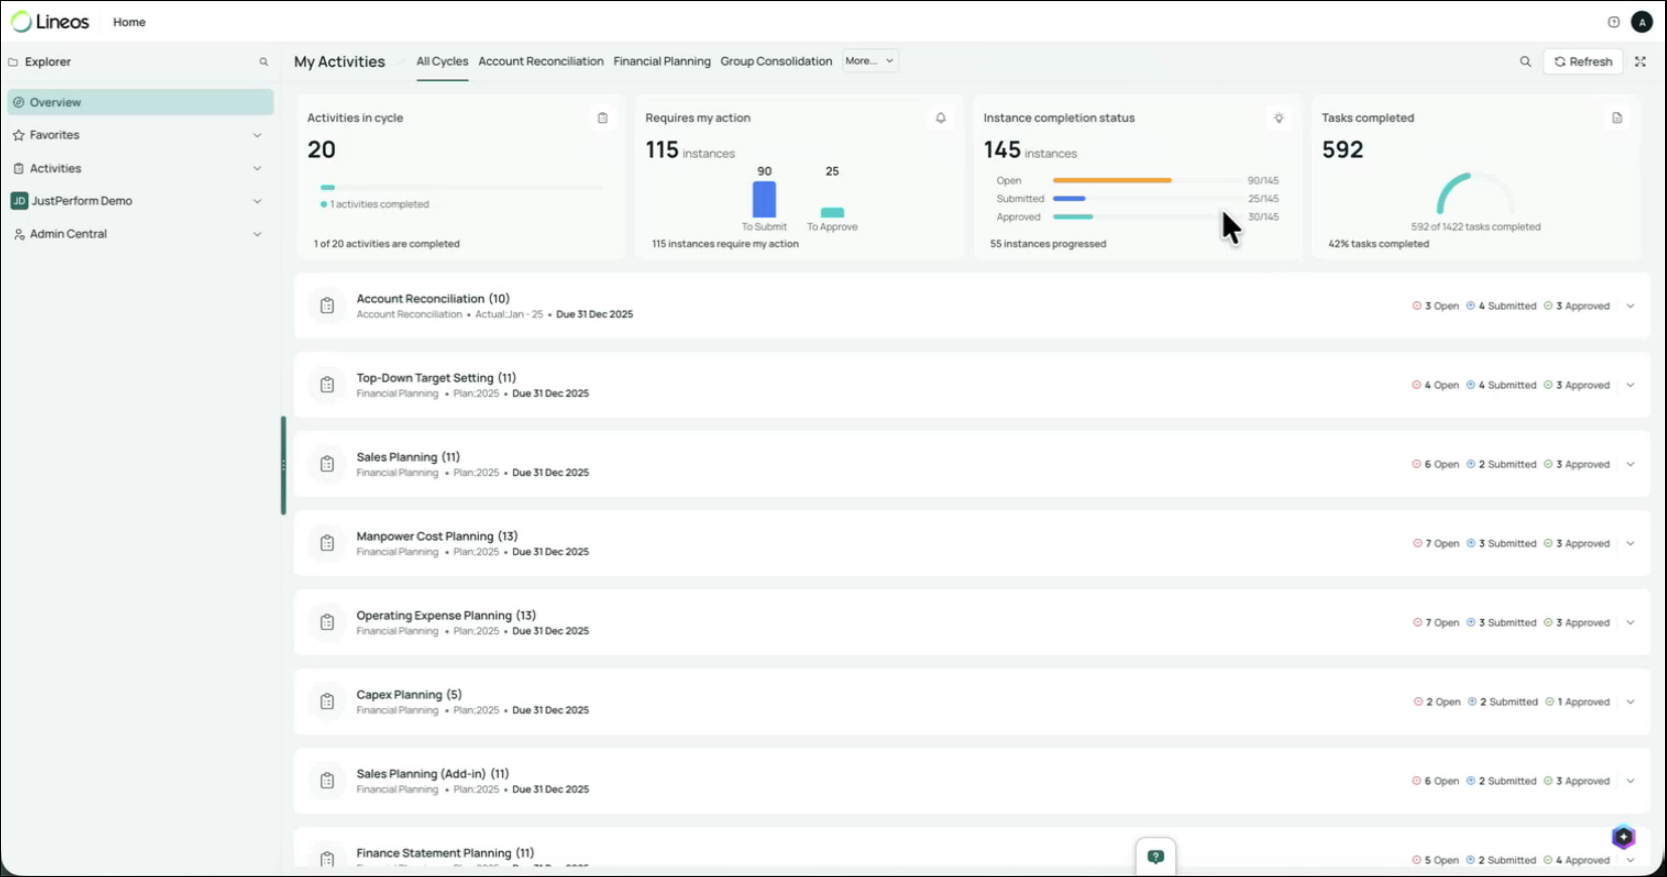
Task: Click '6 Open' on Sales Planning (11) row
Action: click(1435, 464)
